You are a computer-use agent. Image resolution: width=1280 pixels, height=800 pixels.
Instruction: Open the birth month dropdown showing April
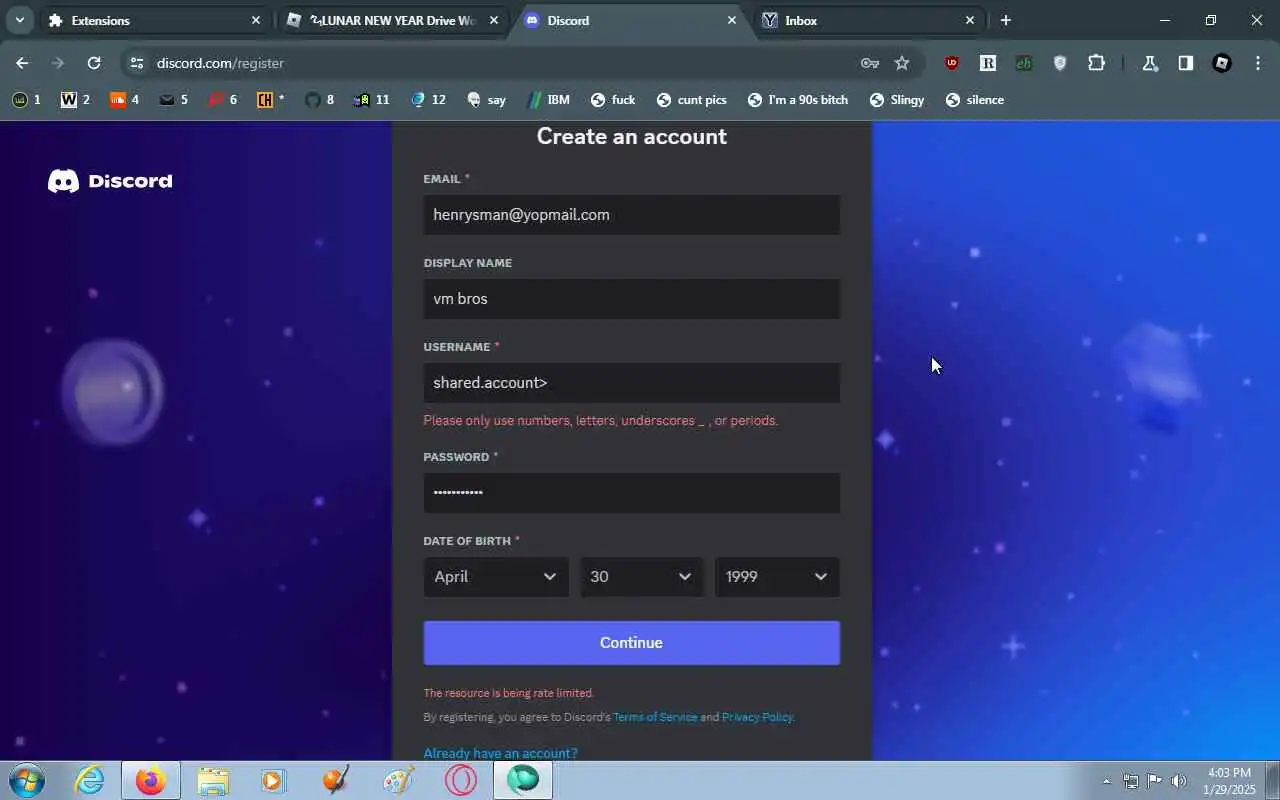496,577
